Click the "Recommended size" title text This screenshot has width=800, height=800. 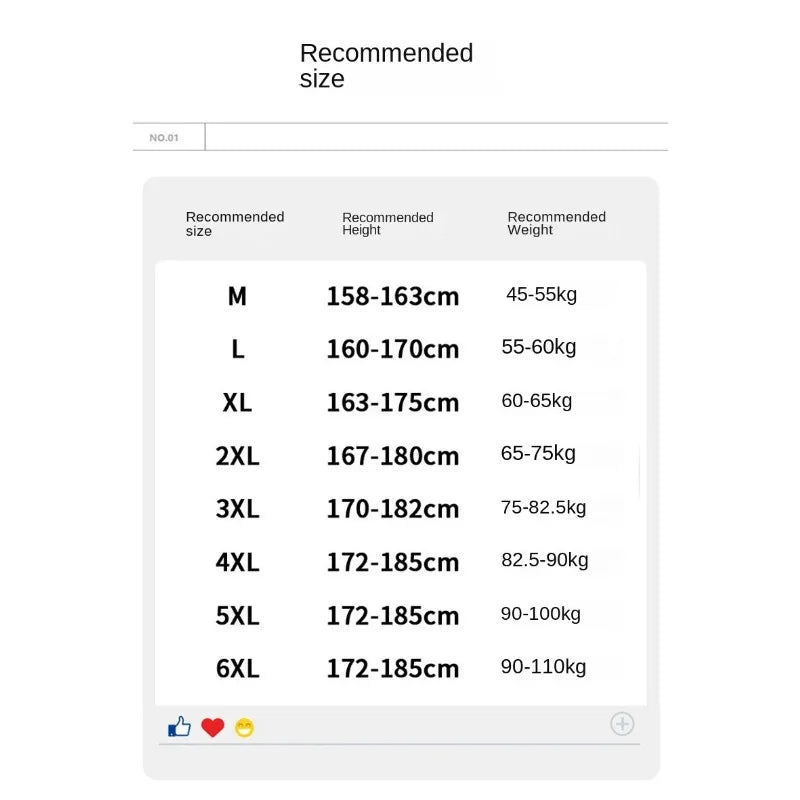pyautogui.click(x=386, y=66)
